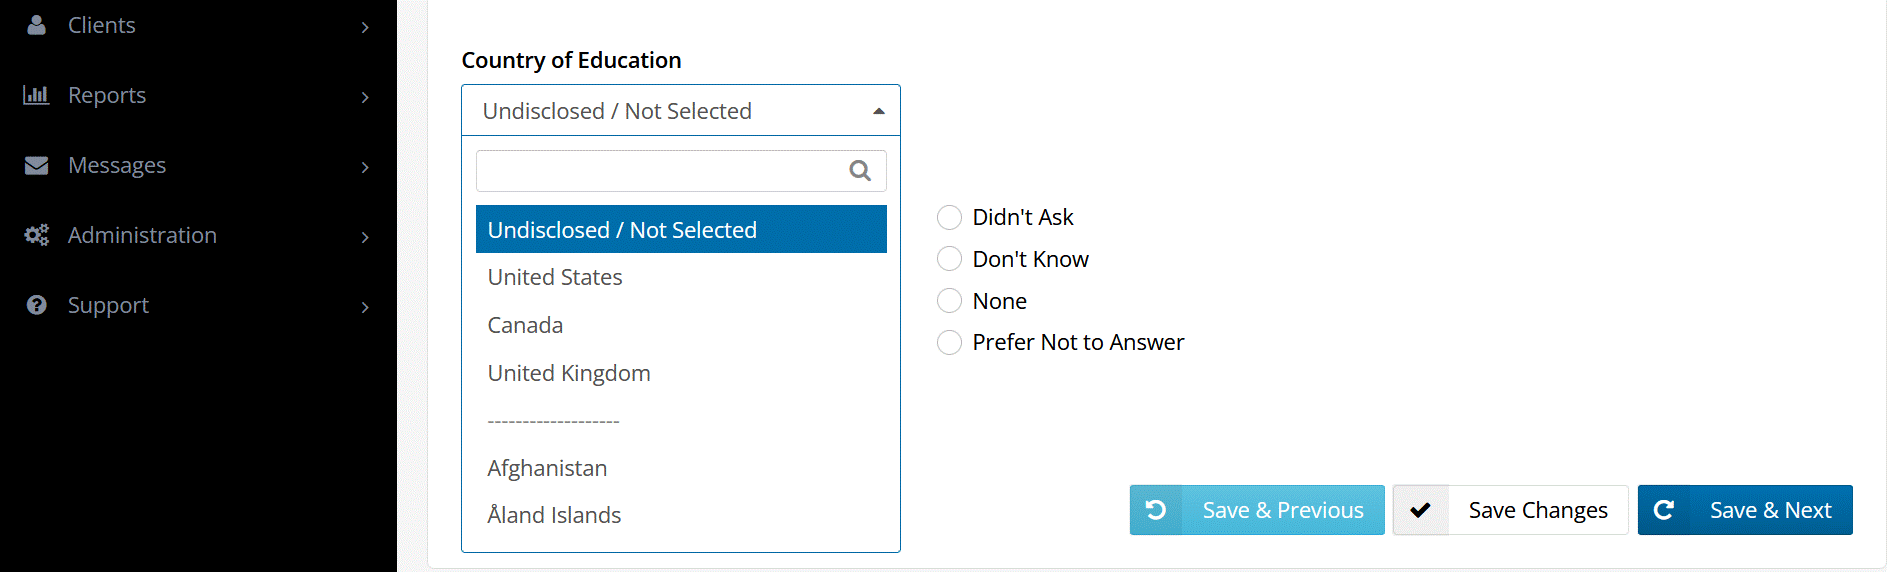The height and width of the screenshot is (572, 1887).
Task: Click the search magnifier icon in dropdown
Action: coord(860,171)
